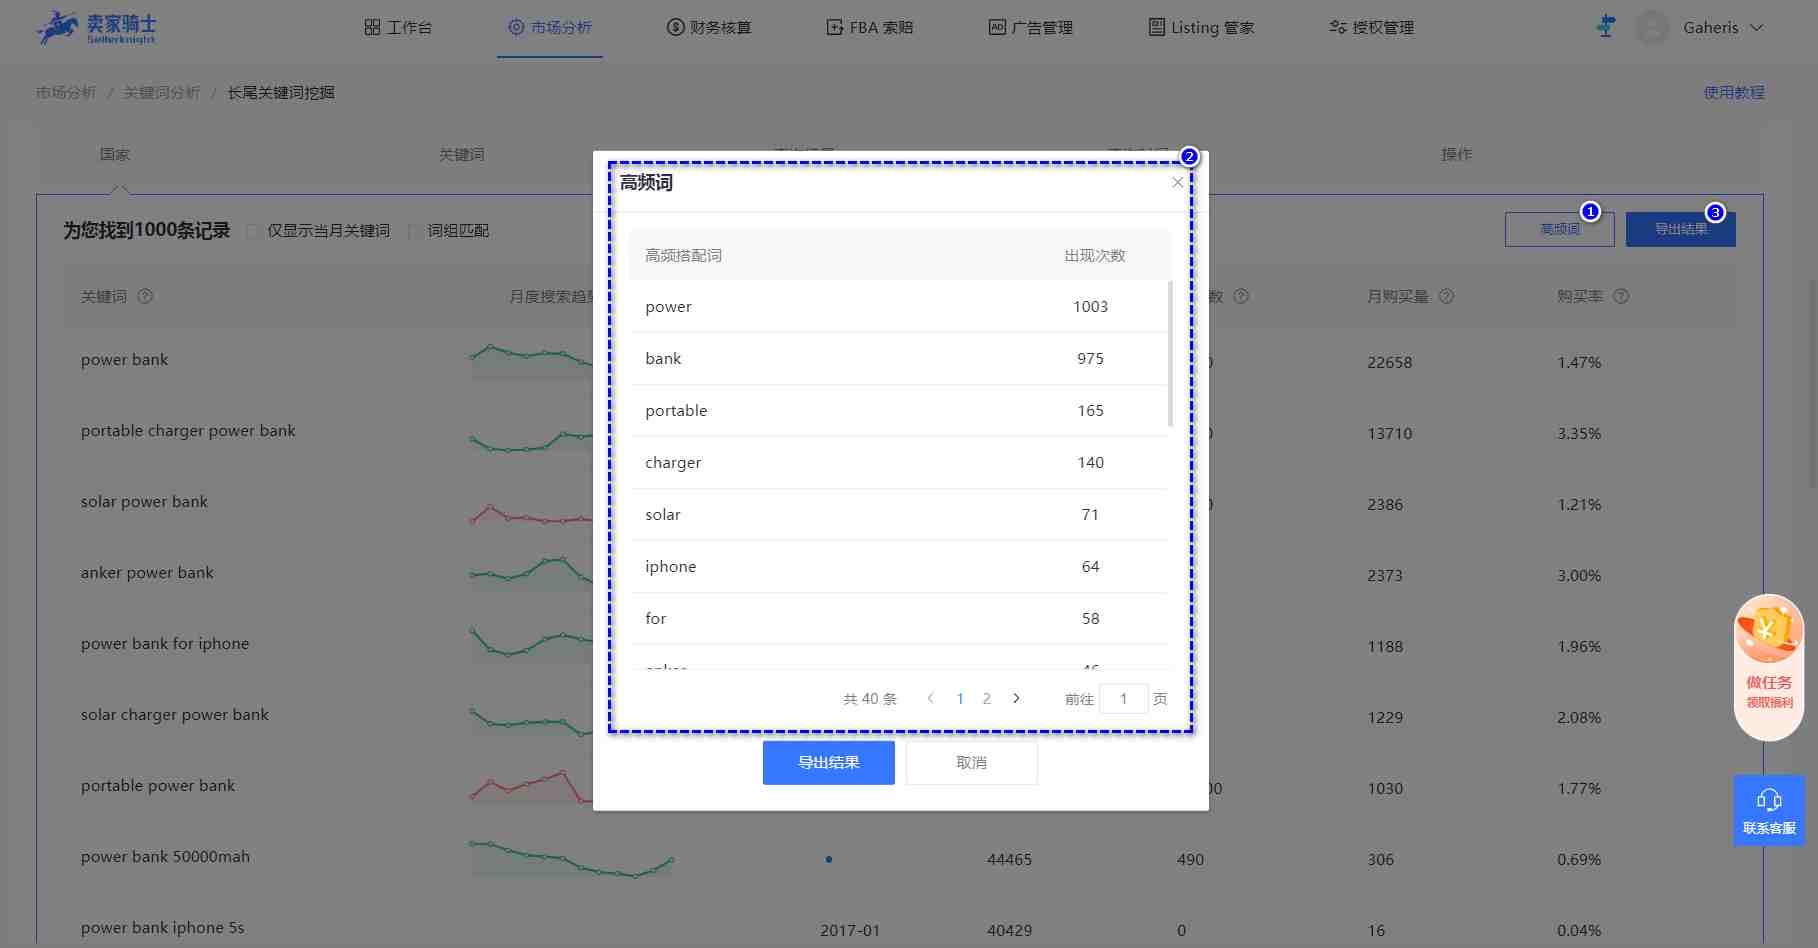Click keyword 'anker power bank'

147,572
